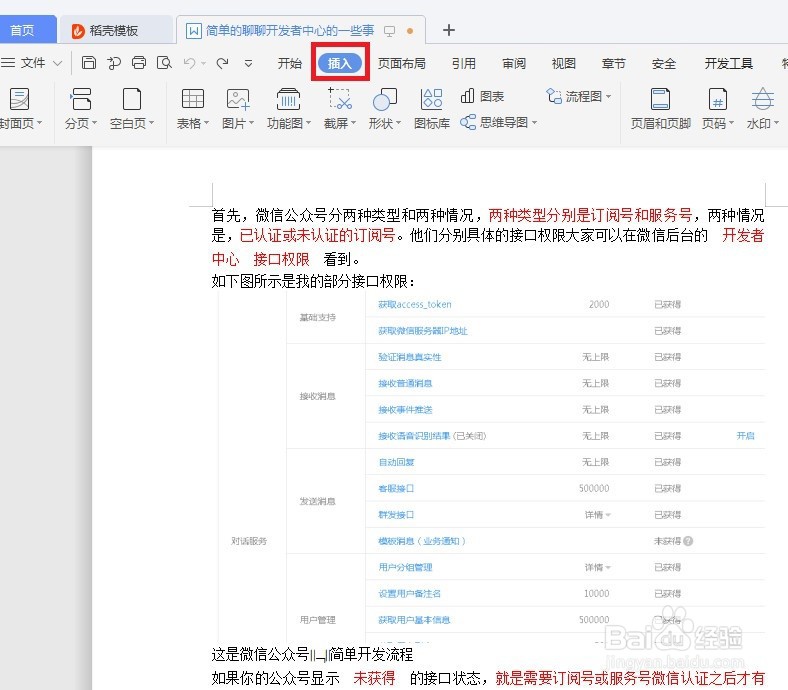This screenshot has width=788, height=690.
Task: Open the 安全 ribbon tab
Action: 664,63
